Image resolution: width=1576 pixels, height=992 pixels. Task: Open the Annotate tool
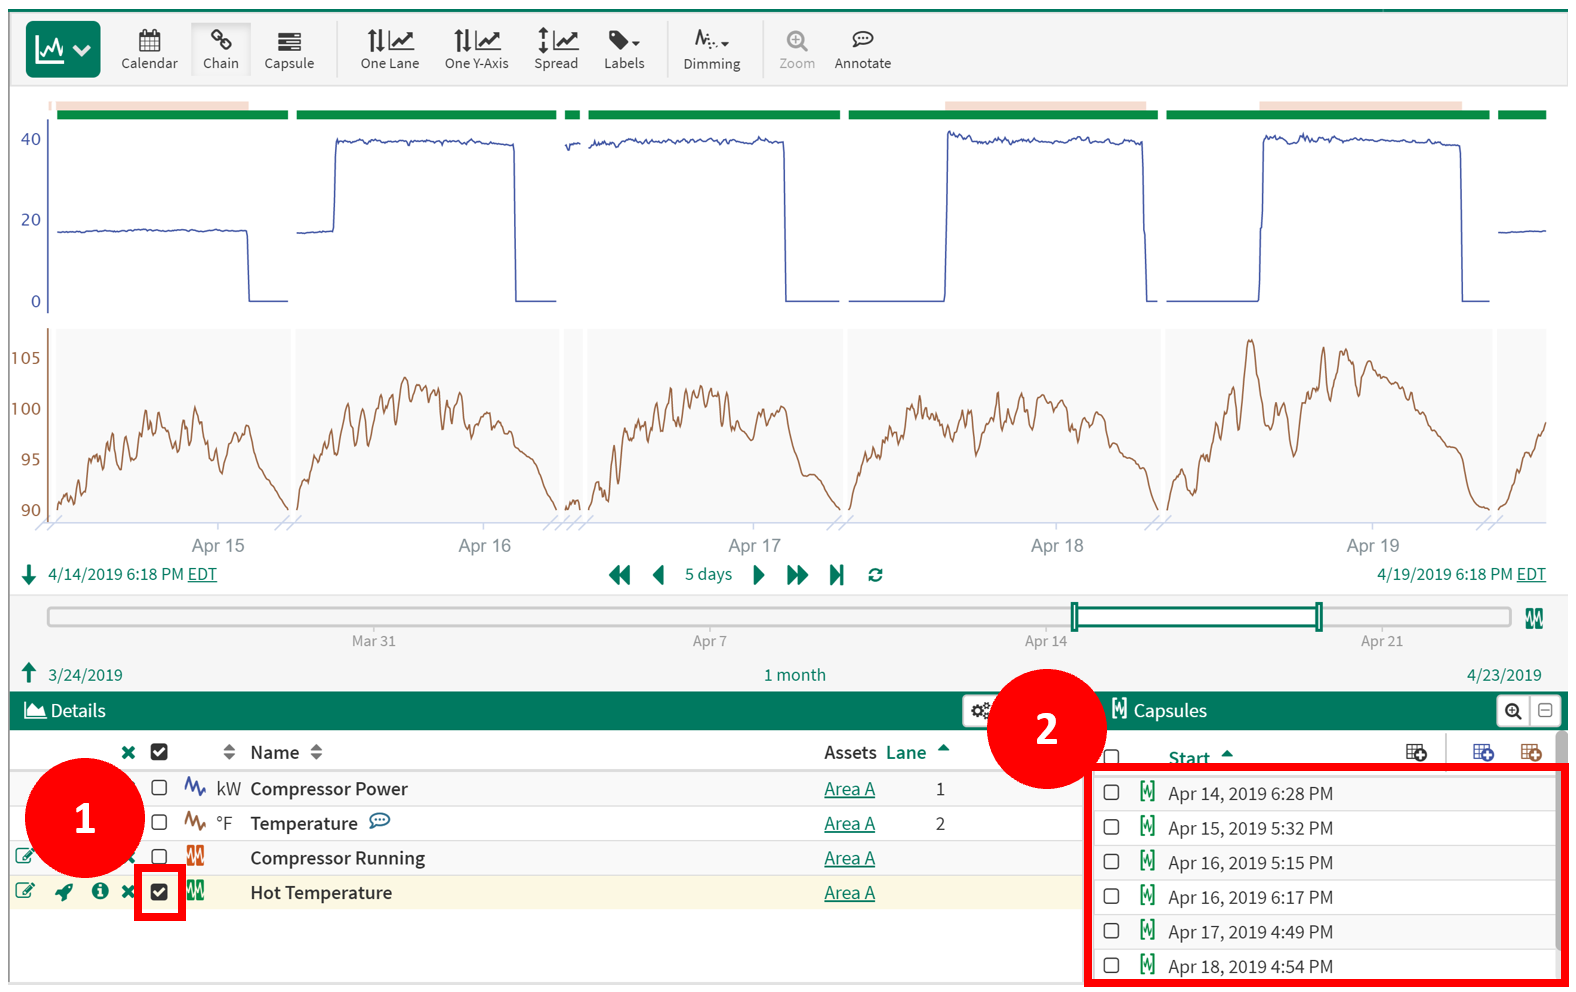[862, 49]
